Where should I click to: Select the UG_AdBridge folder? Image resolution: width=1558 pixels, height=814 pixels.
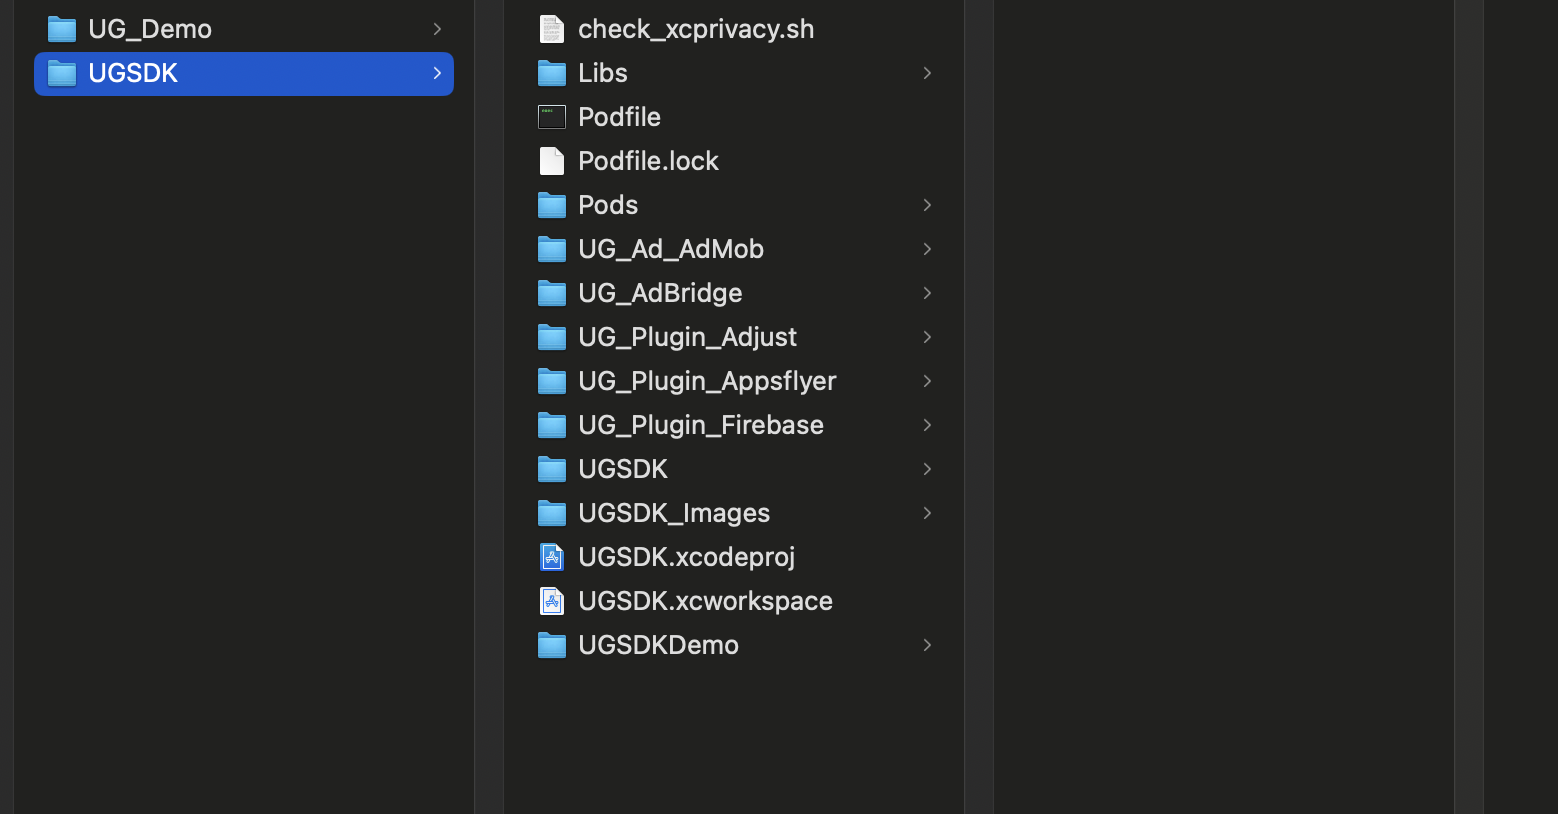point(661,293)
